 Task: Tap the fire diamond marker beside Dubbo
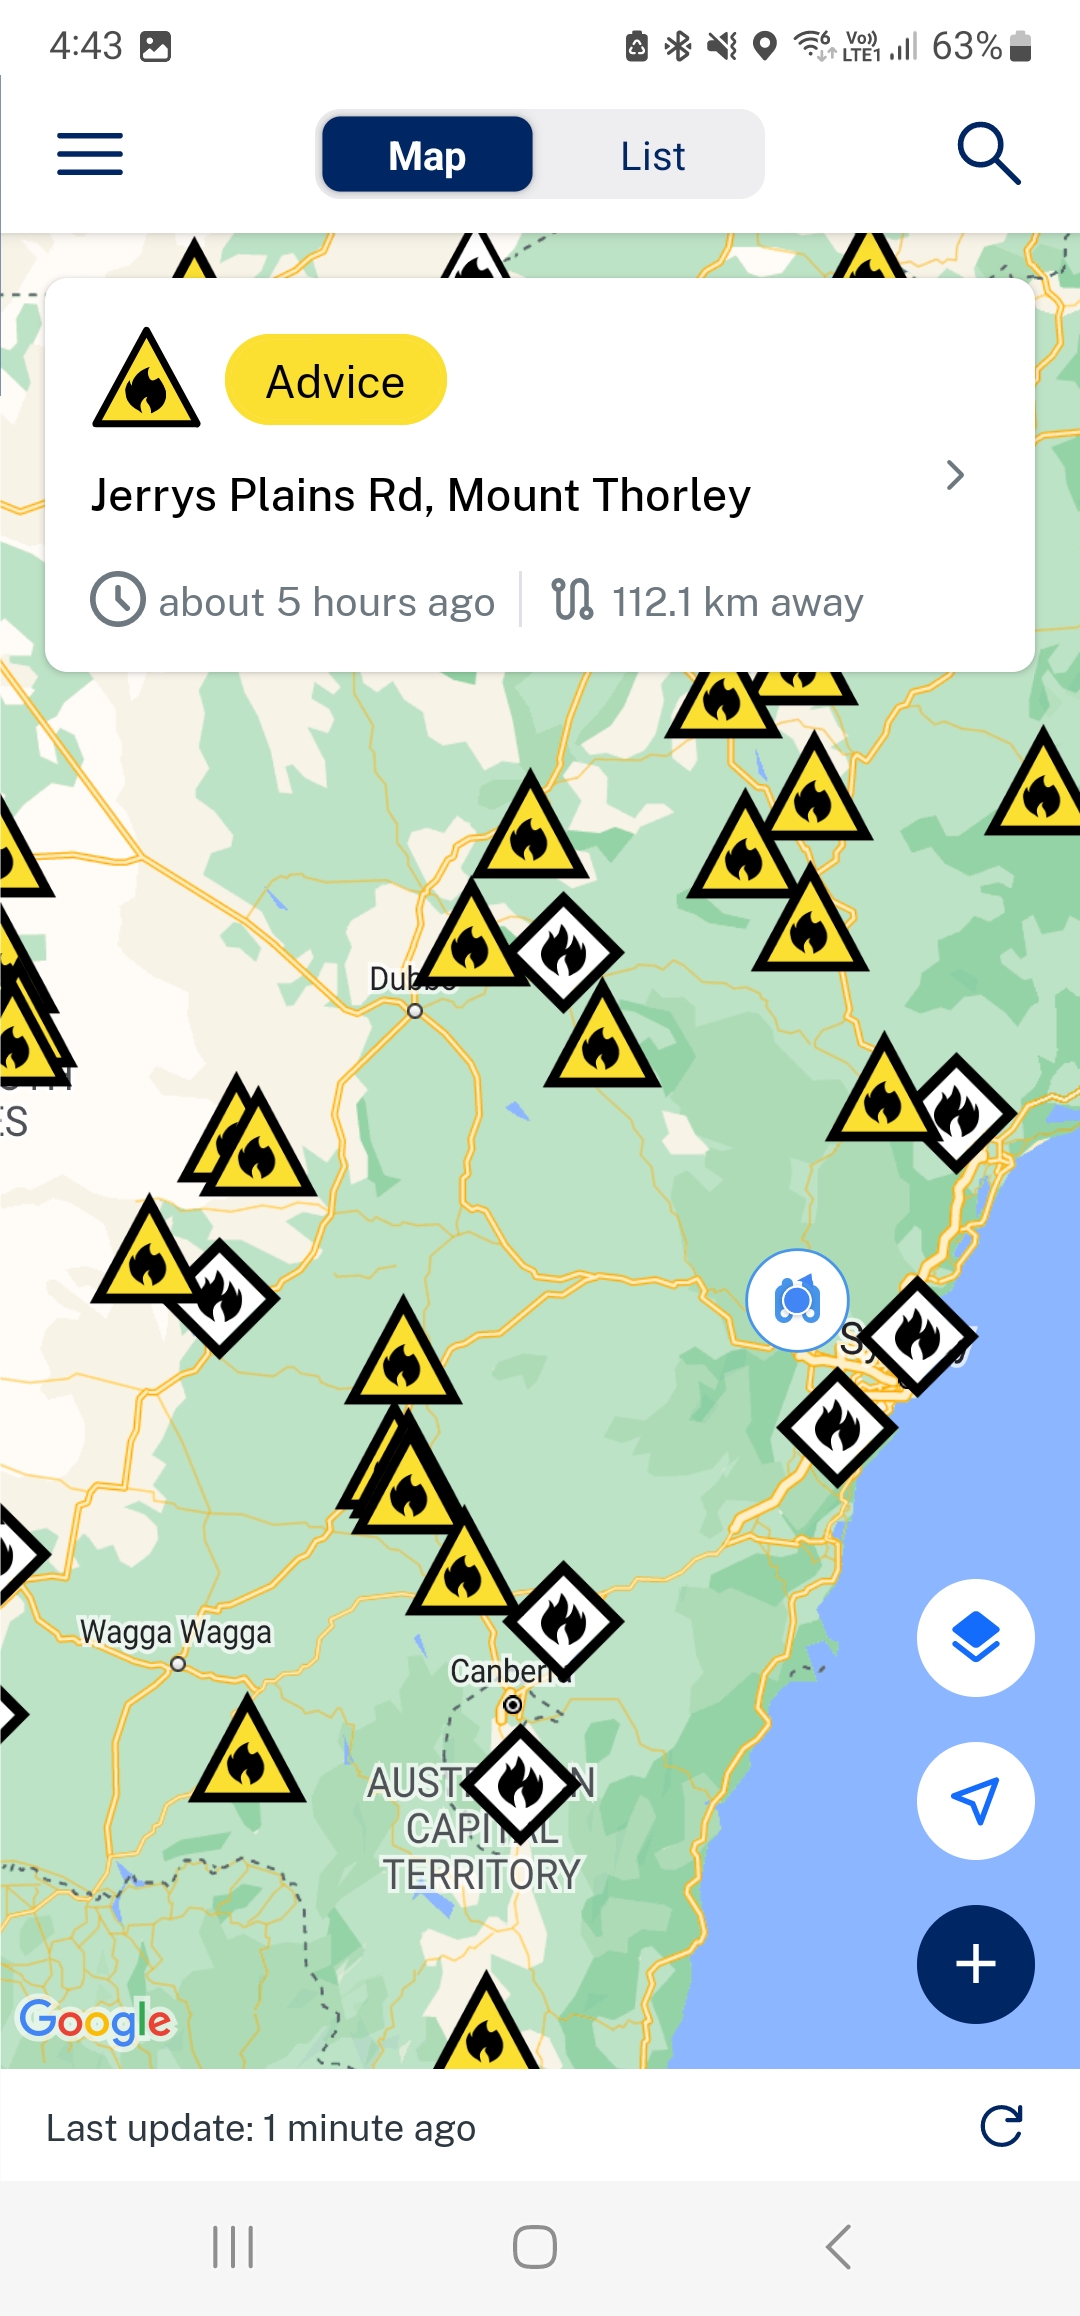click(565, 952)
